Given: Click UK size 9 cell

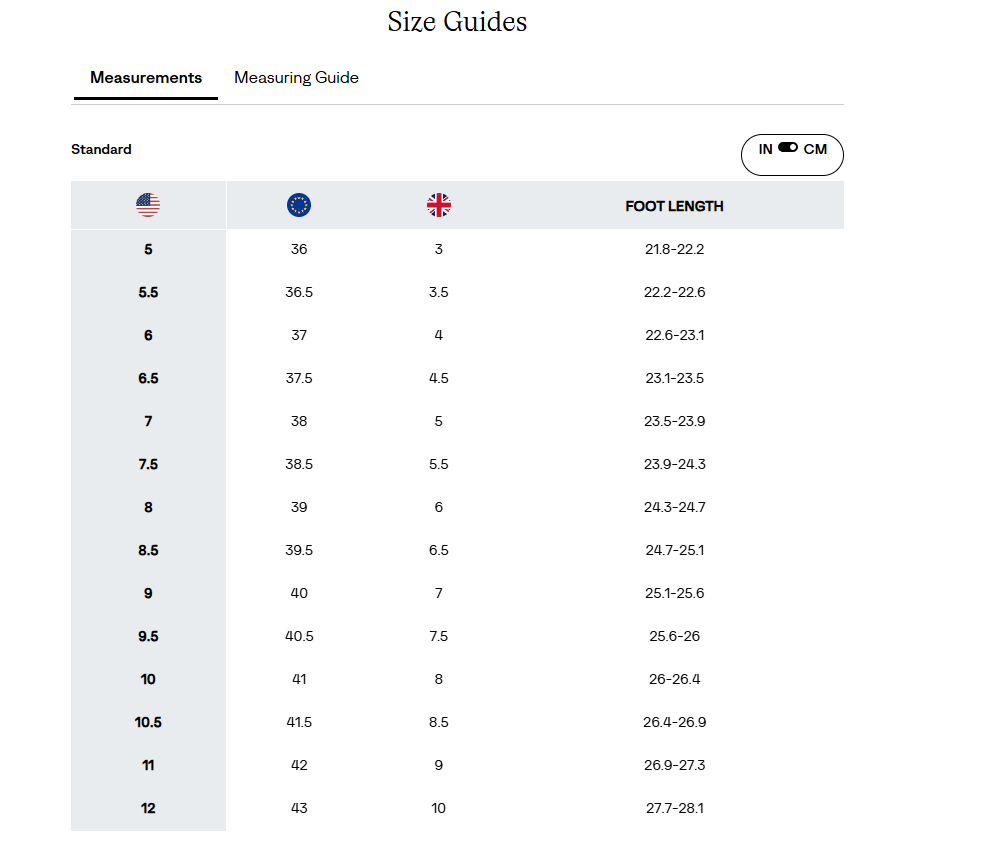Looking at the screenshot, I should pos(439,765).
